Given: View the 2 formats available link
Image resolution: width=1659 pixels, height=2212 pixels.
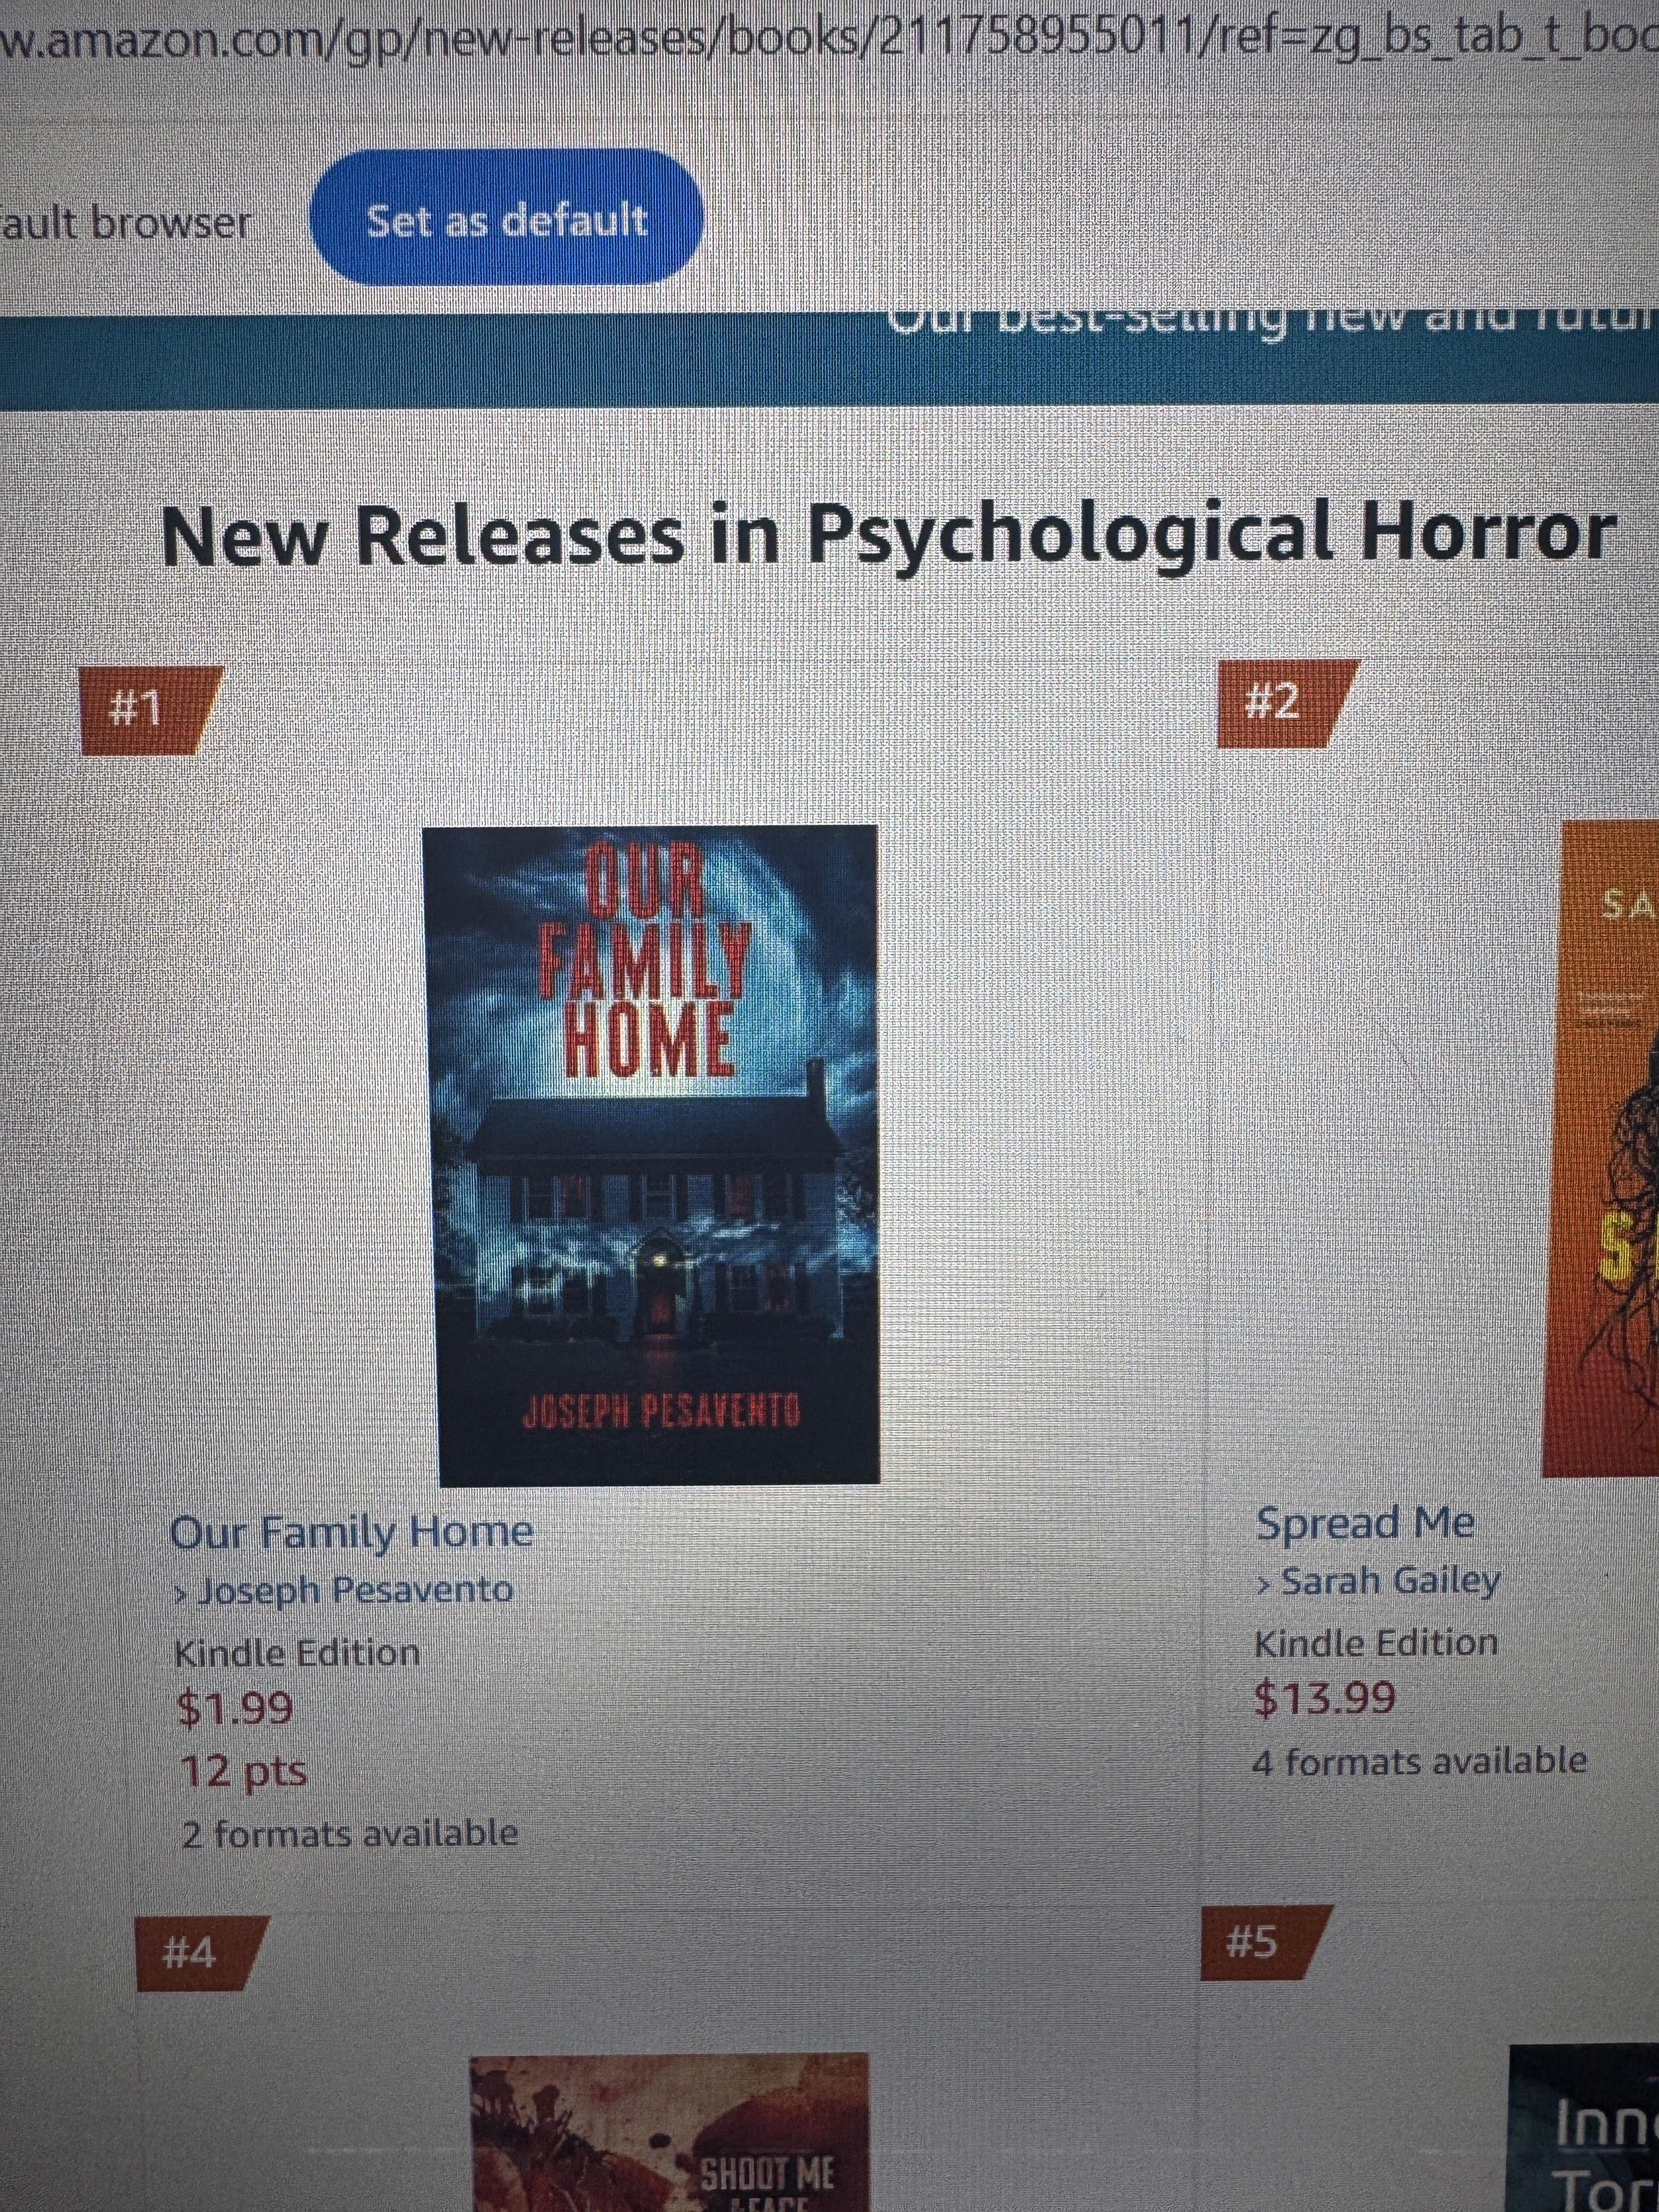Looking at the screenshot, I should tap(350, 1833).
